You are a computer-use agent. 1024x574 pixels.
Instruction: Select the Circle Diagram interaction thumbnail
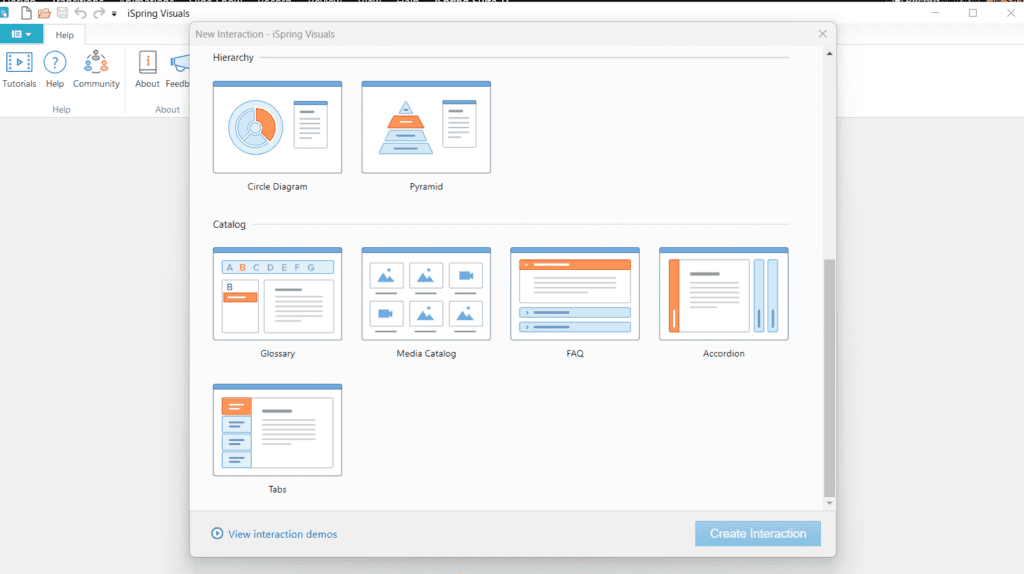[x=277, y=127]
